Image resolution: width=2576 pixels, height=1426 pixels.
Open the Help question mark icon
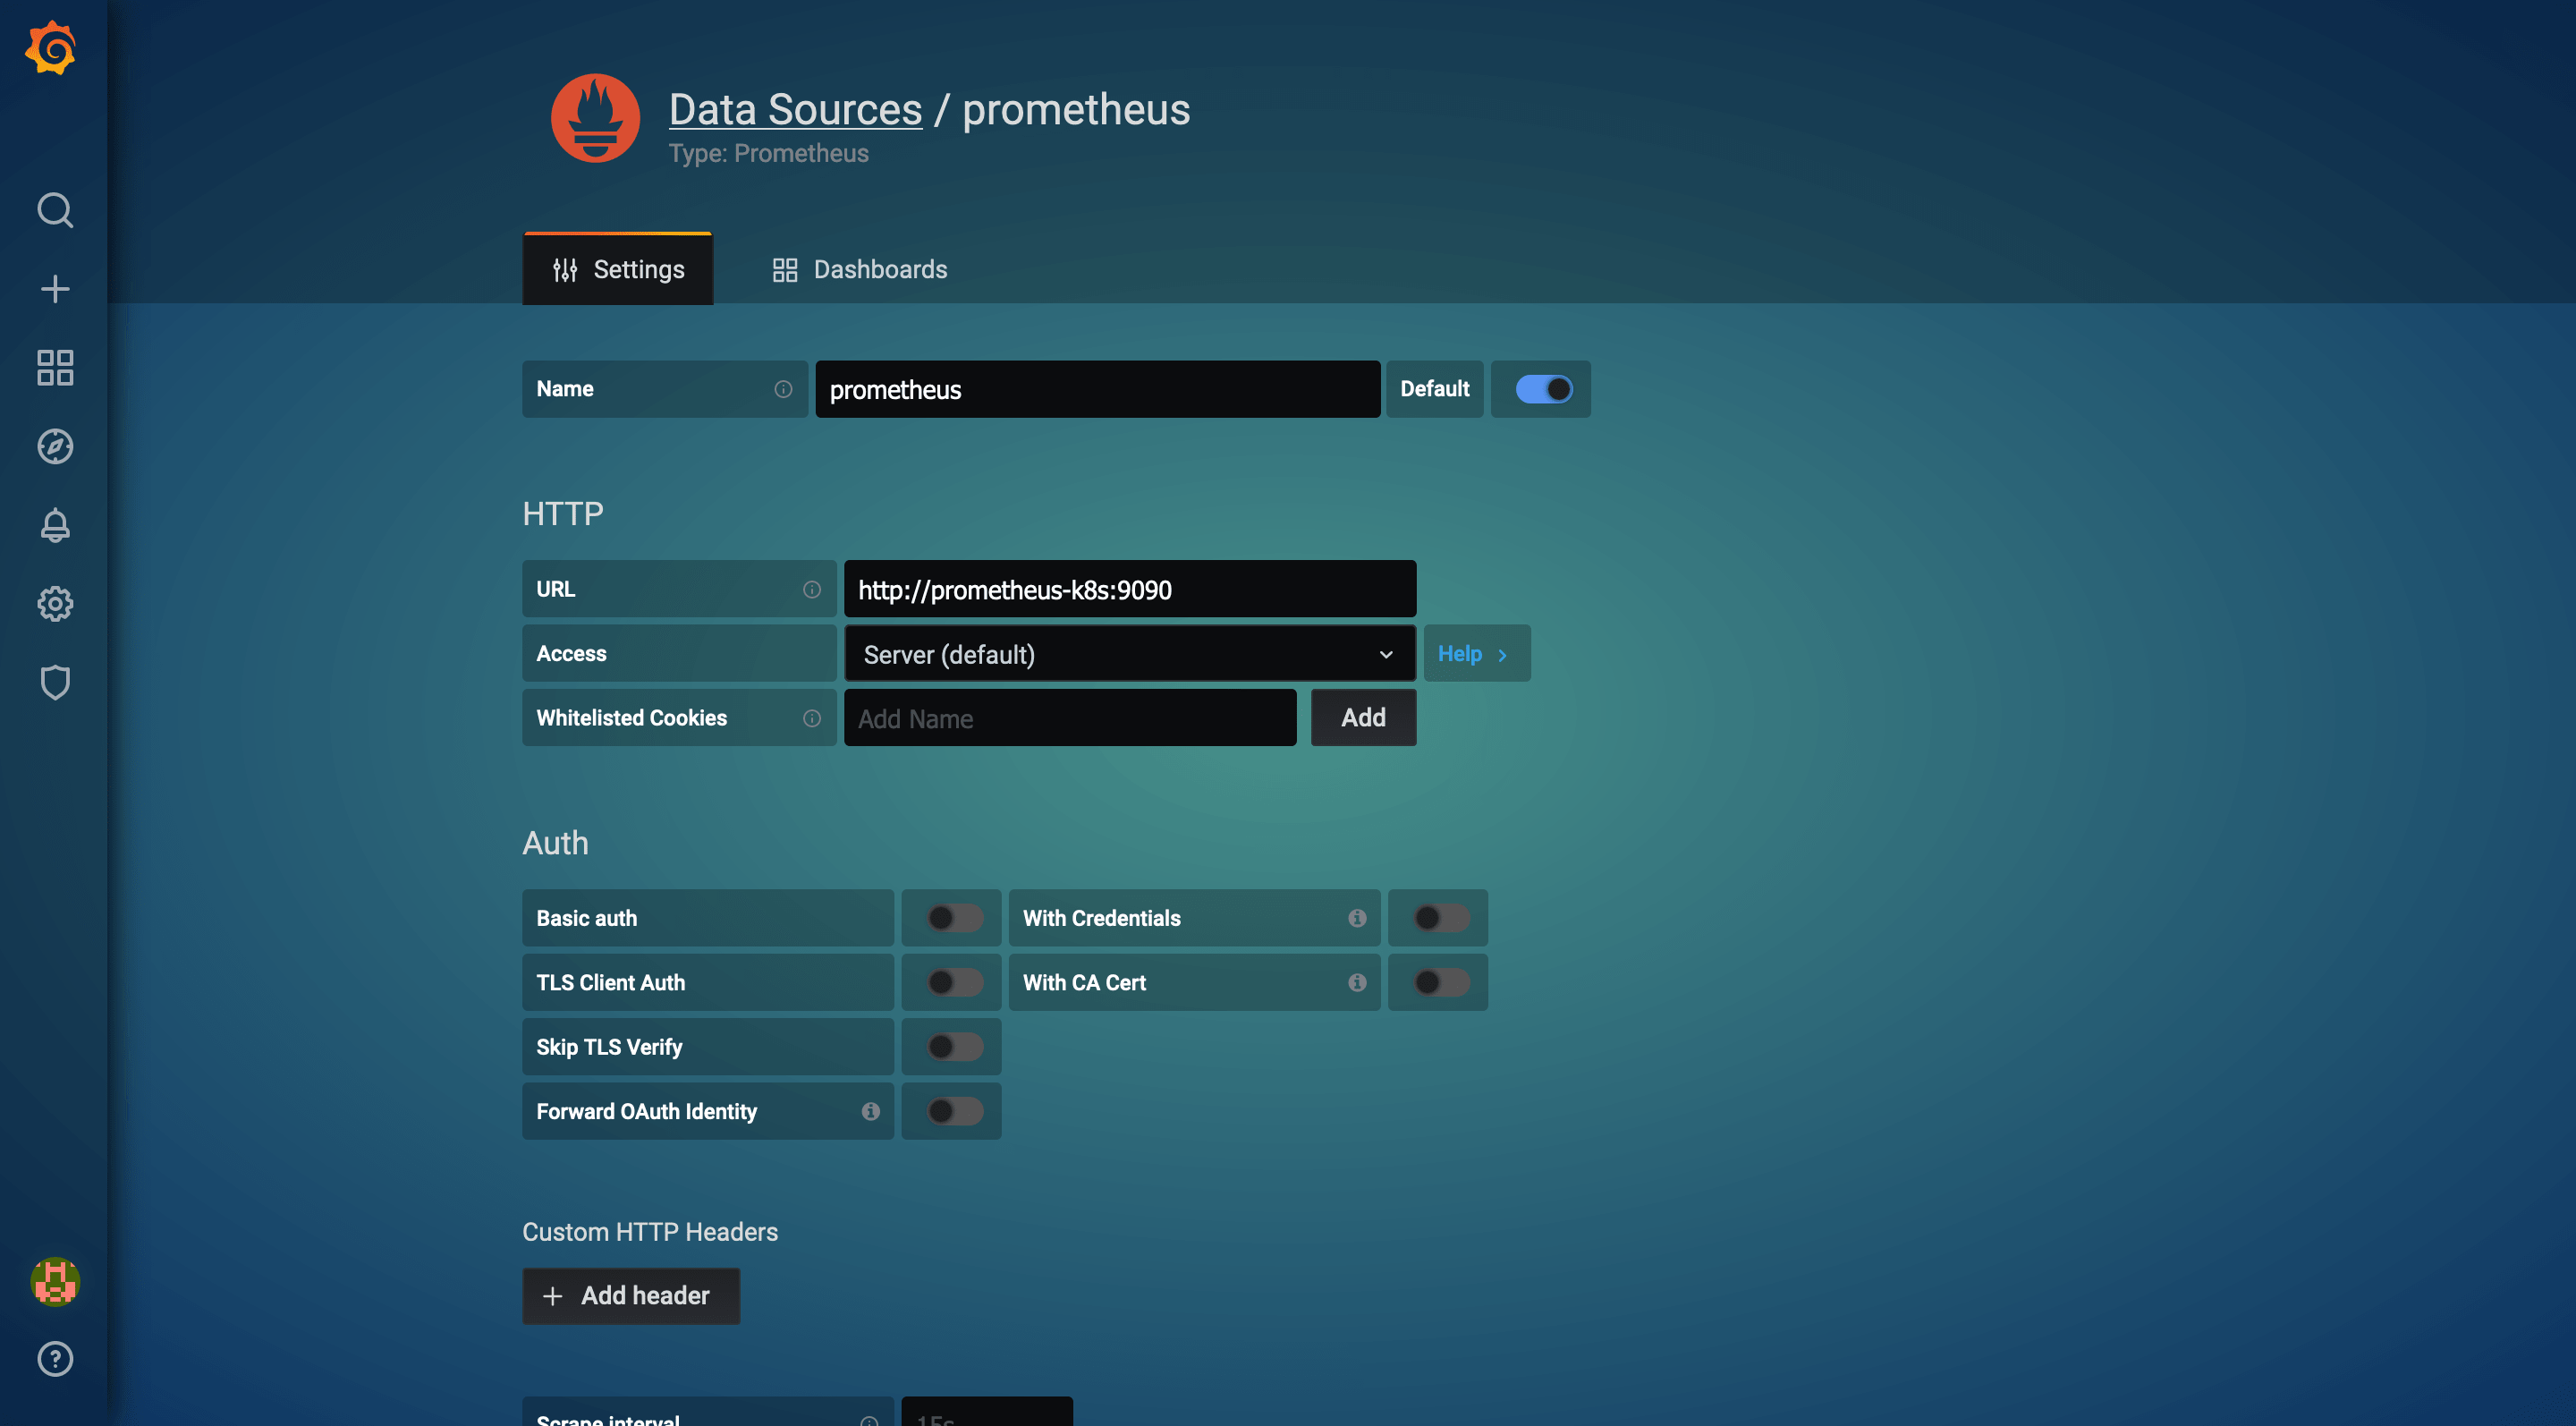[x=55, y=1359]
